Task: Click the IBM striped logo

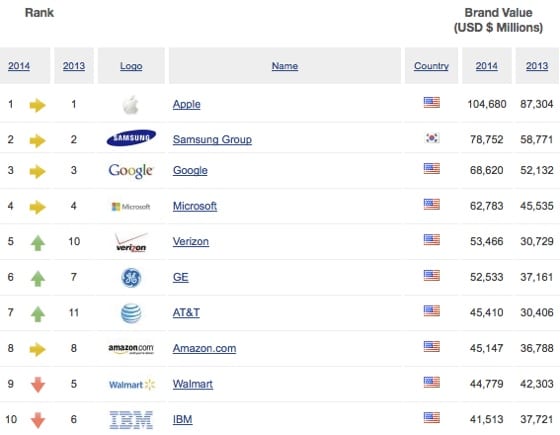Action: (131, 420)
